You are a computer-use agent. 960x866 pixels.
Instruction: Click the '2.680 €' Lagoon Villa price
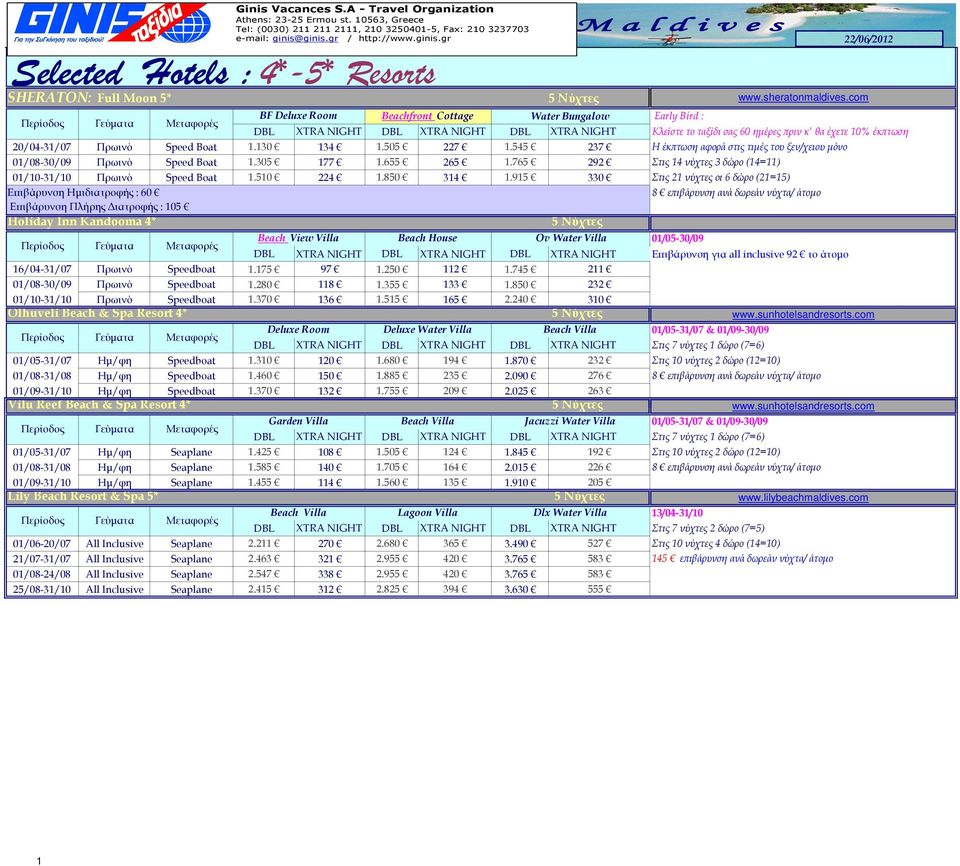(392, 544)
